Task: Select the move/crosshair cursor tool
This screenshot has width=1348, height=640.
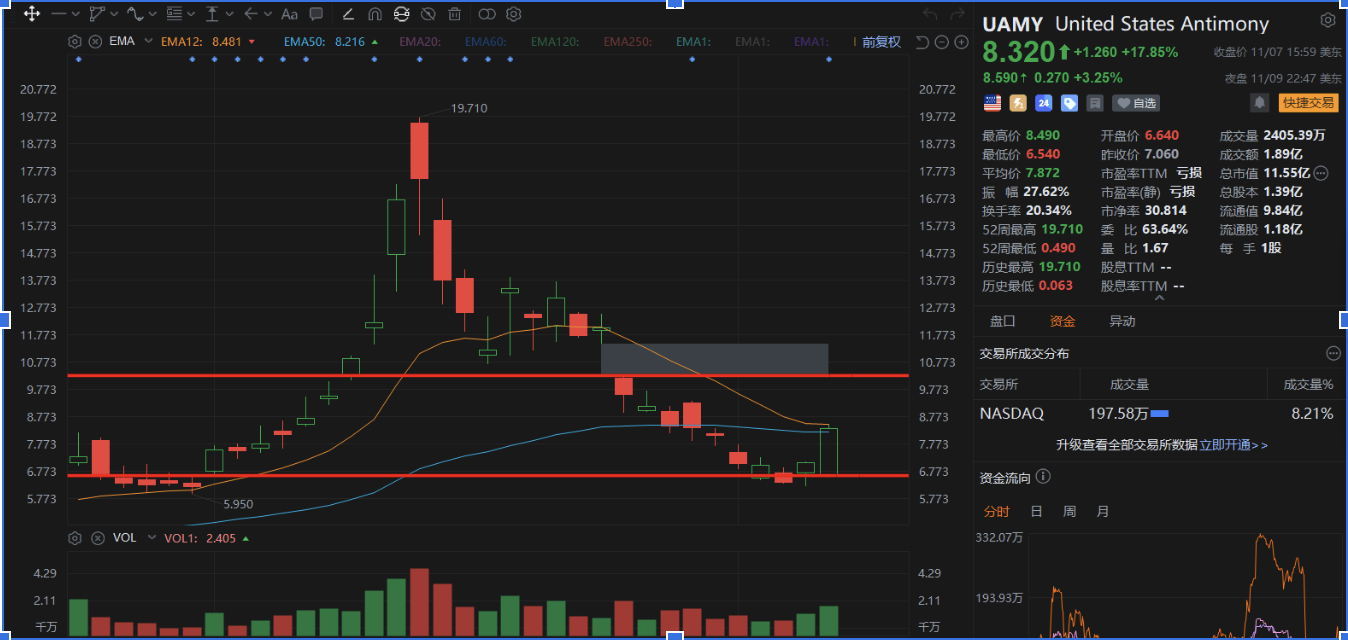Action: coord(31,14)
